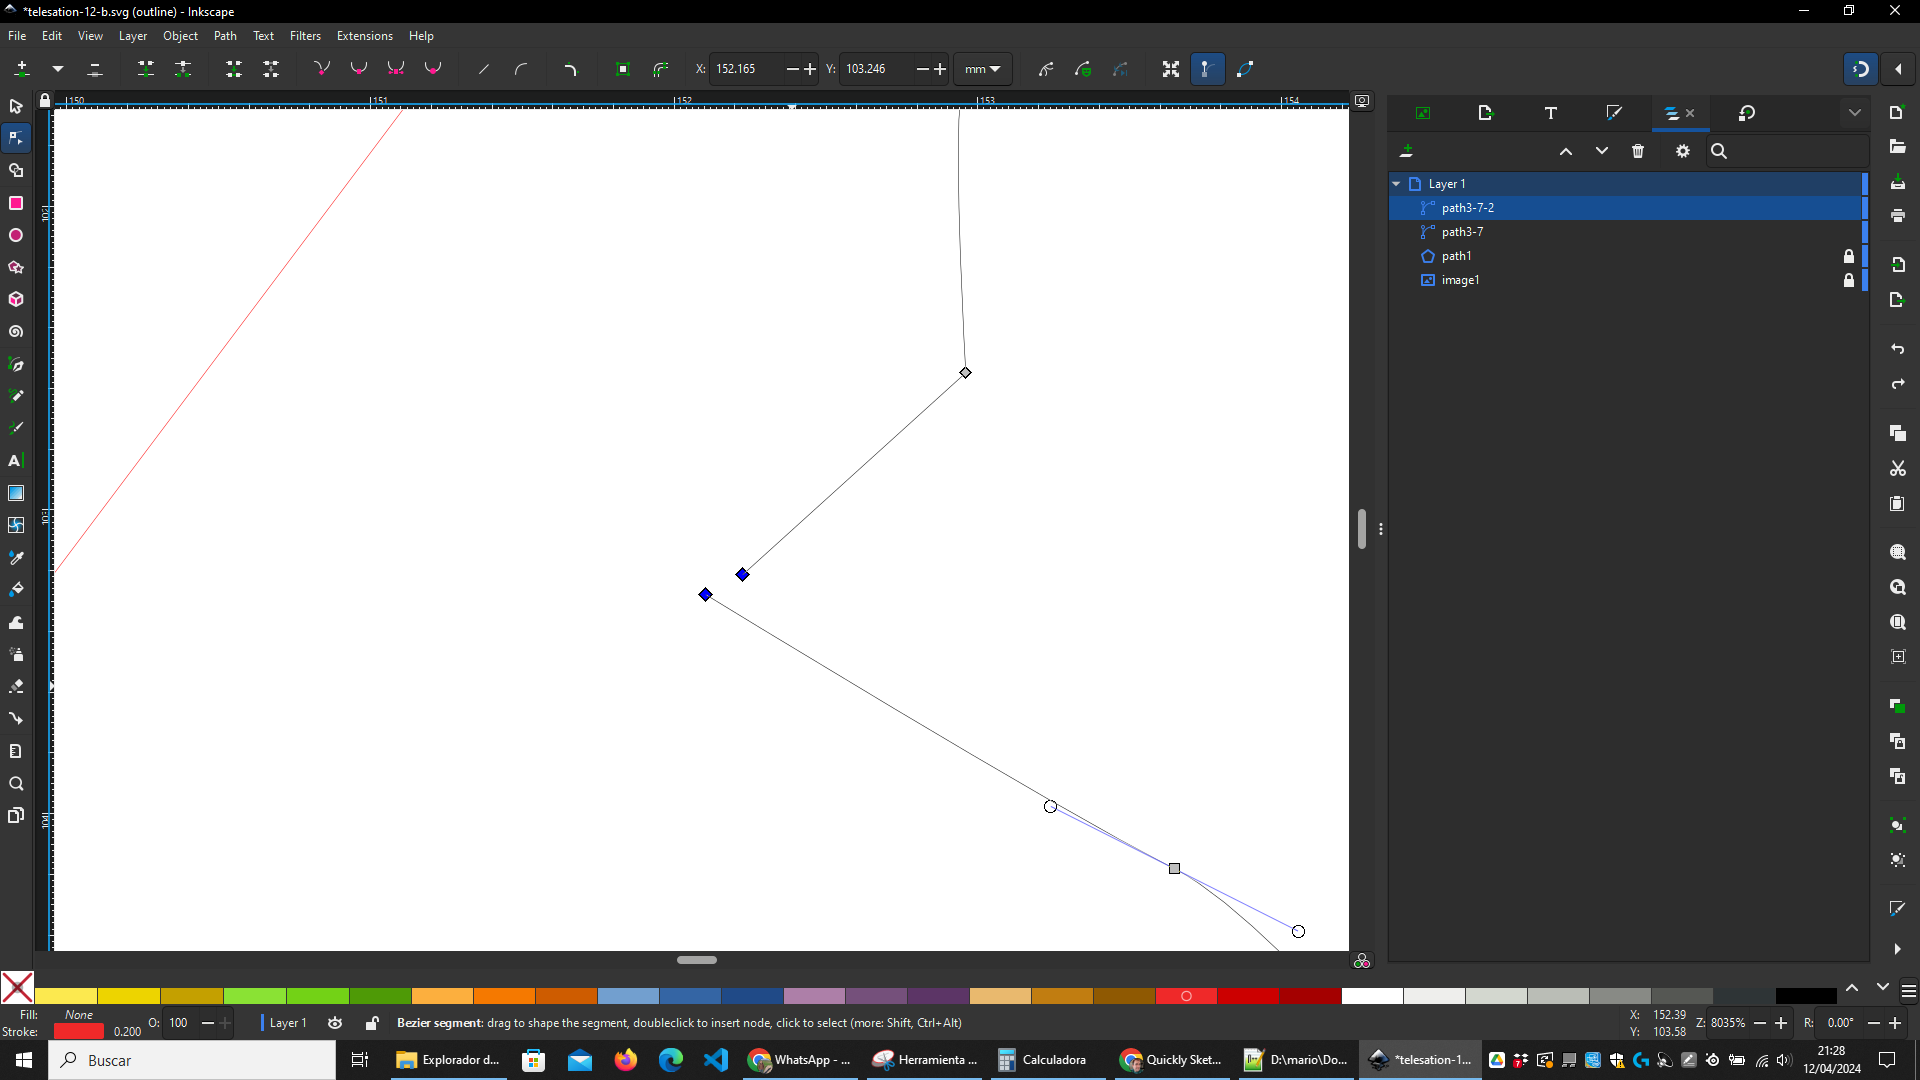Select the Gradient tool
The width and height of the screenshot is (1920, 1080).
pyautogui.click(x=16, y=493)
